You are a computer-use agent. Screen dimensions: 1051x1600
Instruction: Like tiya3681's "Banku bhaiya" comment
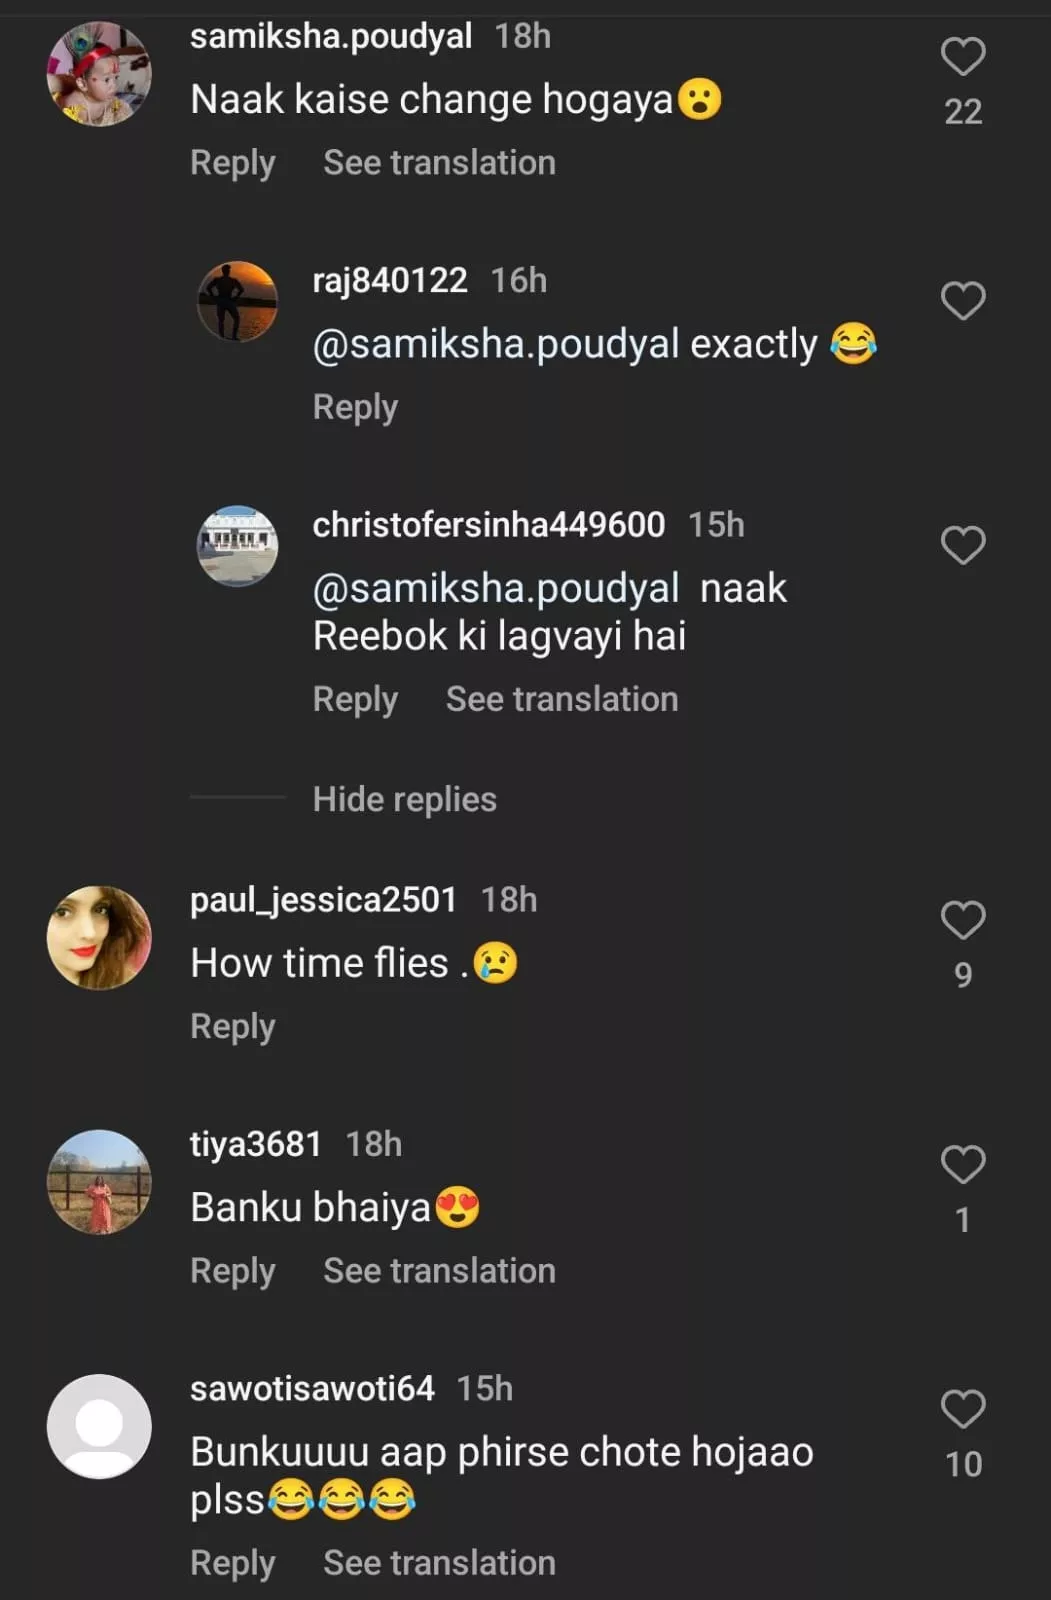(963, 1164)
